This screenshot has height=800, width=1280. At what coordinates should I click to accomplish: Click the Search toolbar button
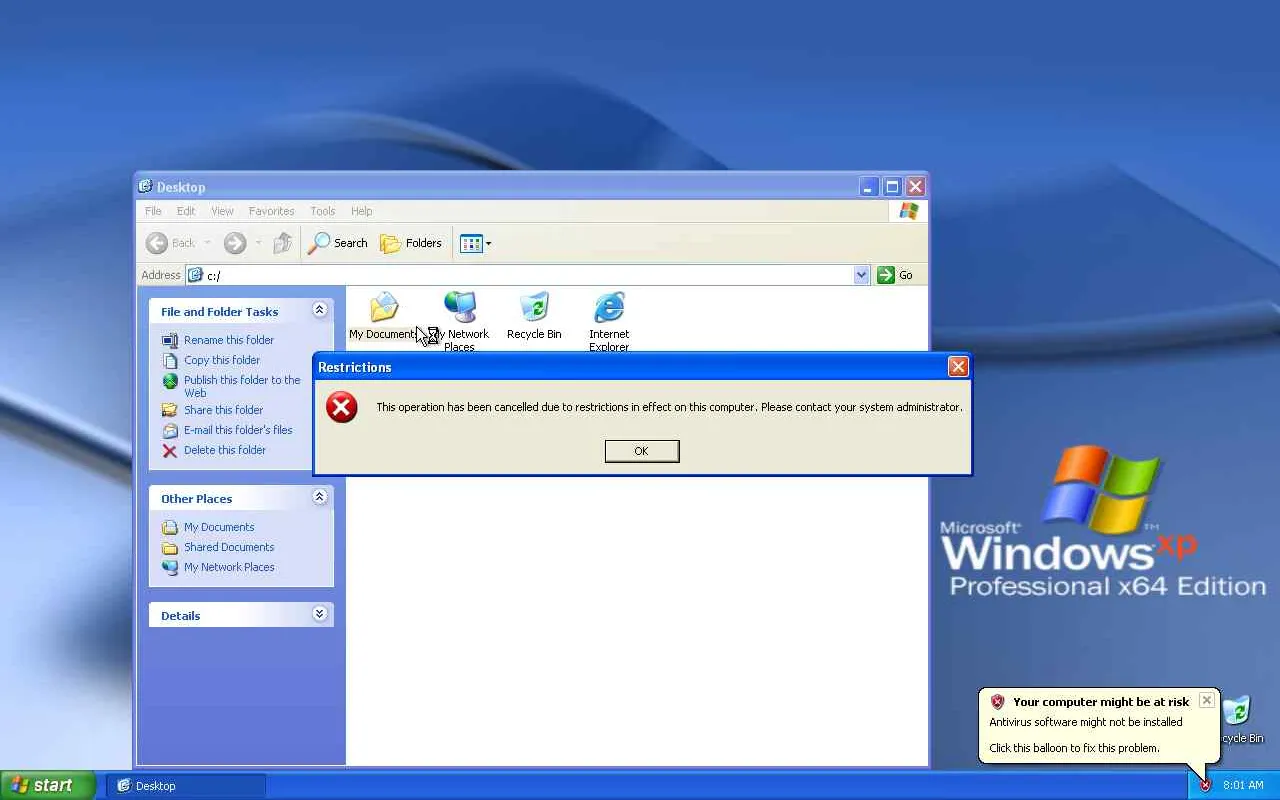(x=338, y=243)
